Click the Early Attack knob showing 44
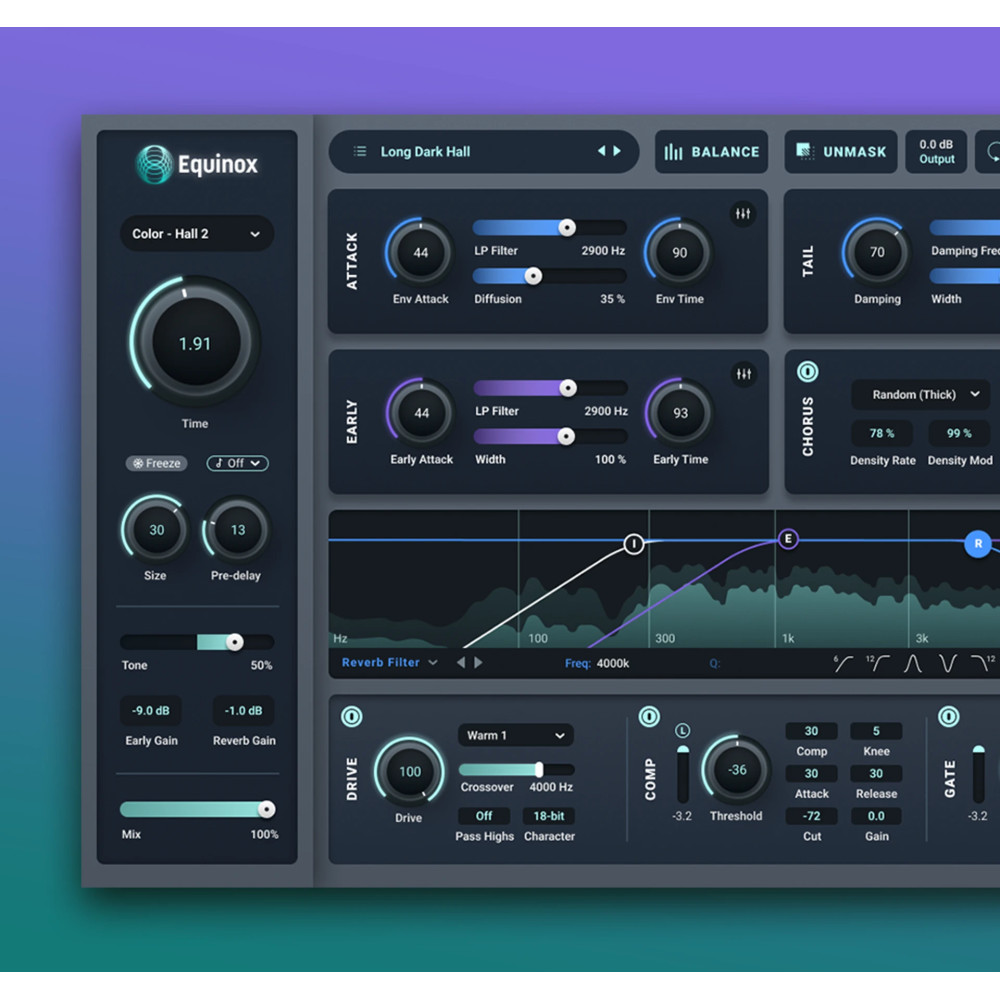Viewport: 1000px width, 1000px height. coord(421,413)
